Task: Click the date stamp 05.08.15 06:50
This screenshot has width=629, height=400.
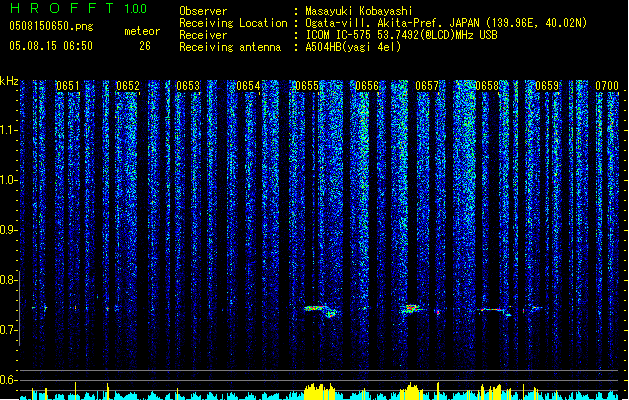Action: (x=51, y=46)
